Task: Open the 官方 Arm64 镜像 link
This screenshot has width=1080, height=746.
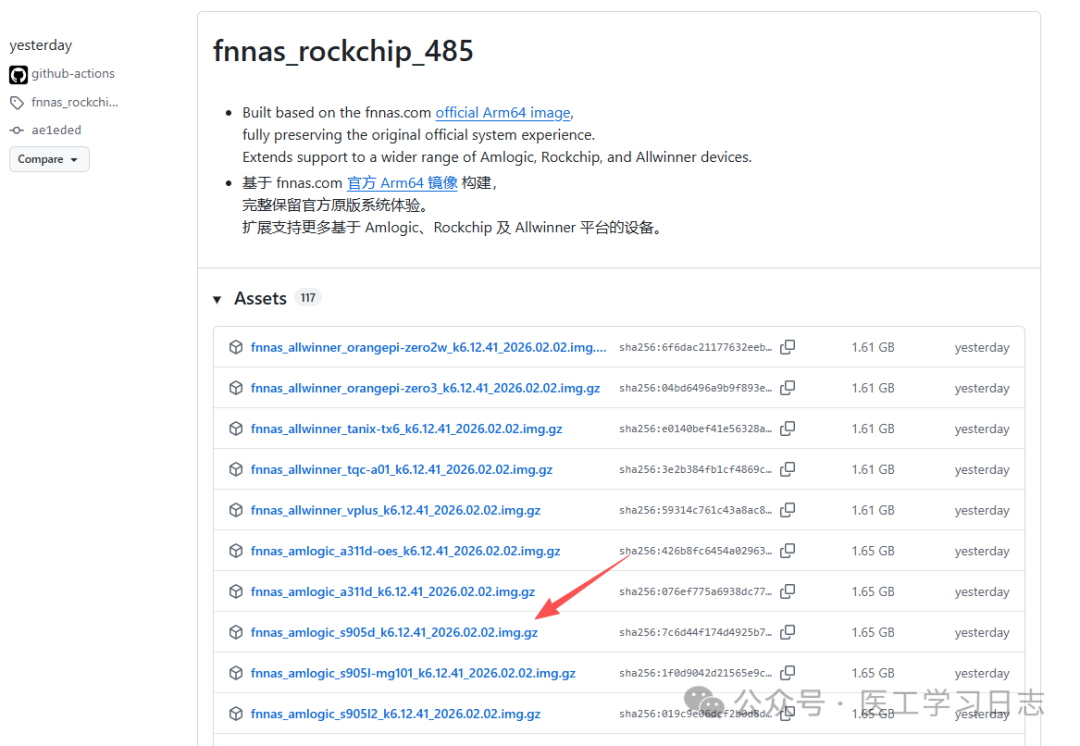Action: point(402,183)
